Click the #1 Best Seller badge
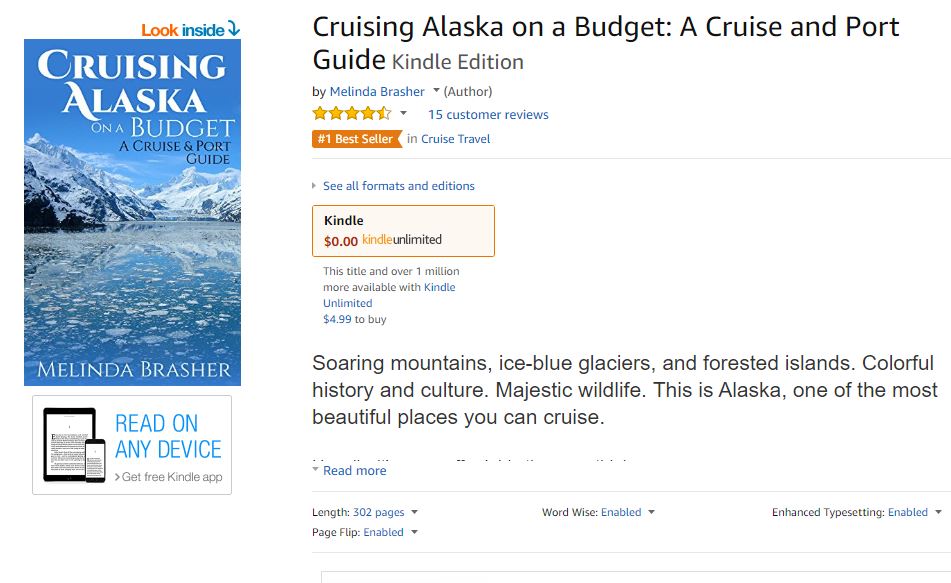The image size is (951, 583). (x=355, y=139)
